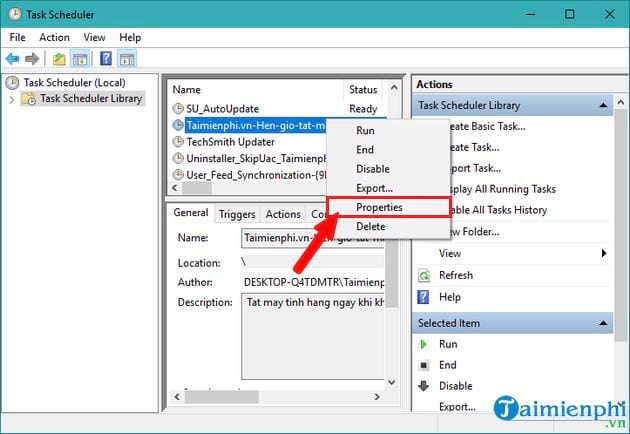
Task: Click View in the Actions pane
Action: click(450, 254)
